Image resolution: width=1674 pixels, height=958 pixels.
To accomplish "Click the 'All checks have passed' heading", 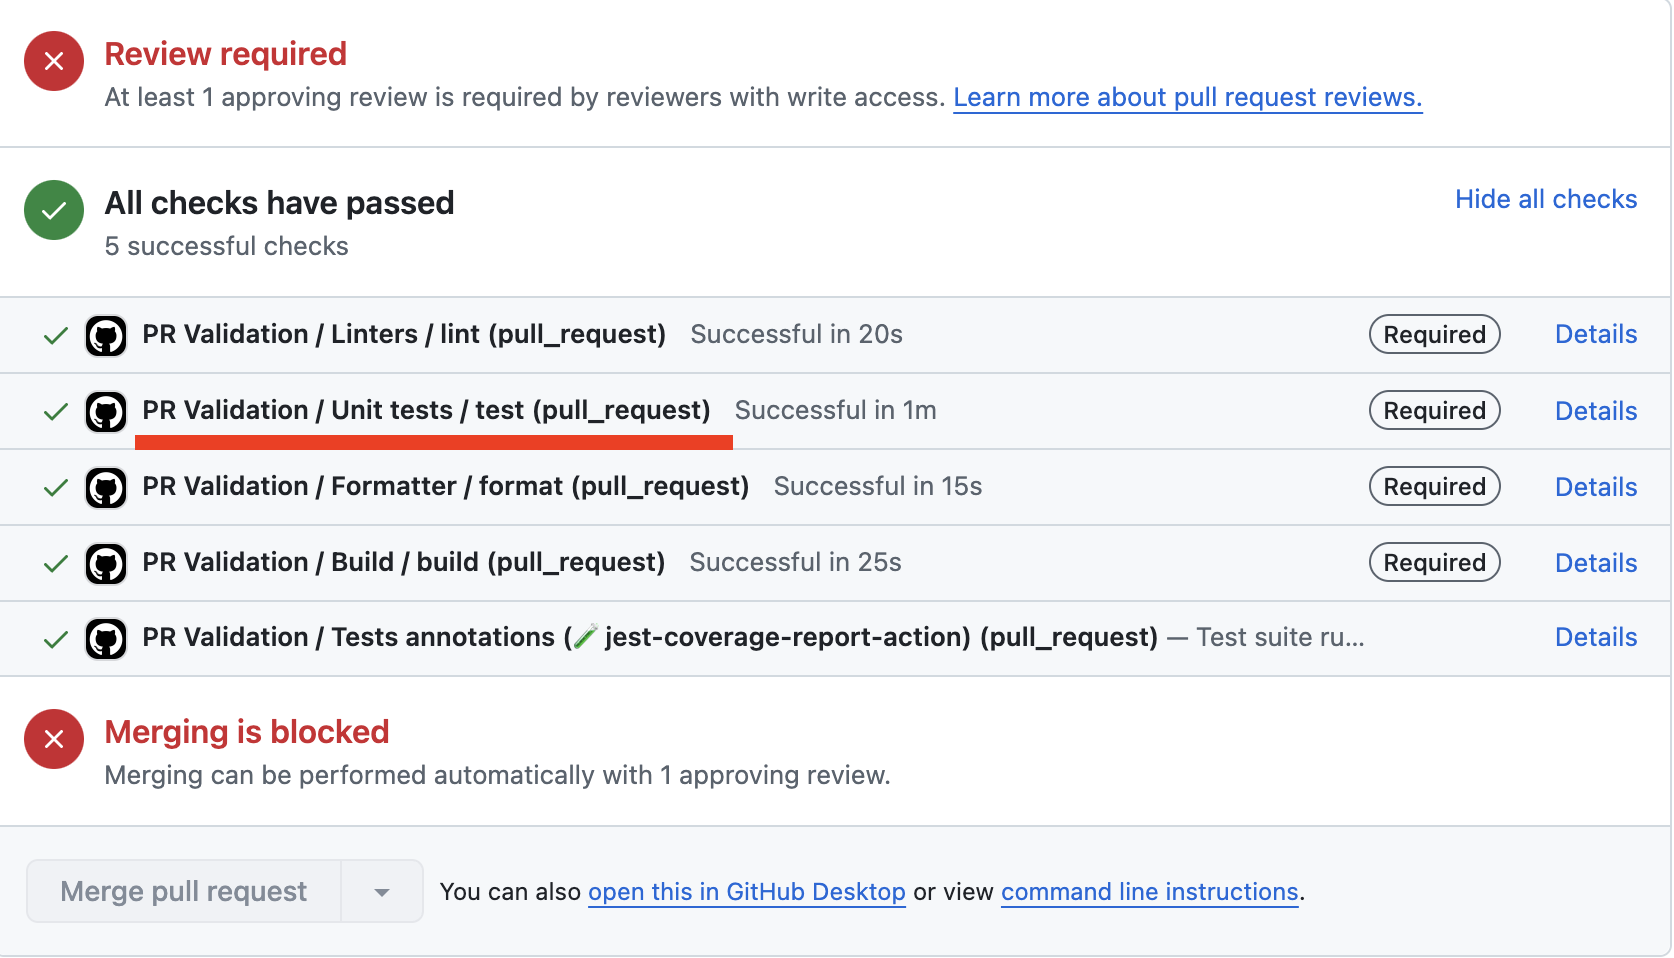I will 279,203.
